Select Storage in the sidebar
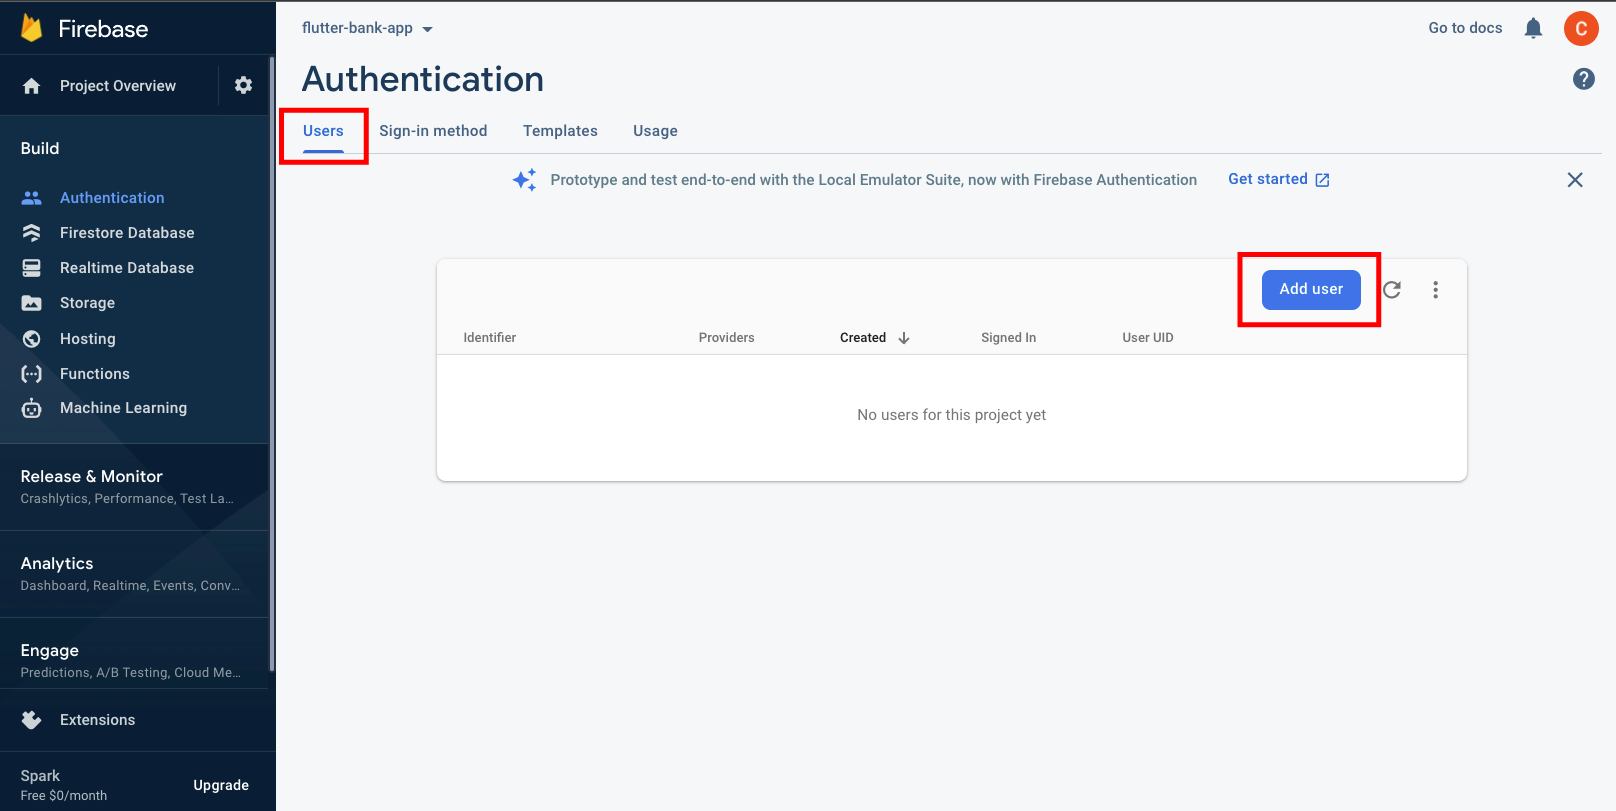The height and width of the screenshot is (811, 1616). [x=87, y=303]
